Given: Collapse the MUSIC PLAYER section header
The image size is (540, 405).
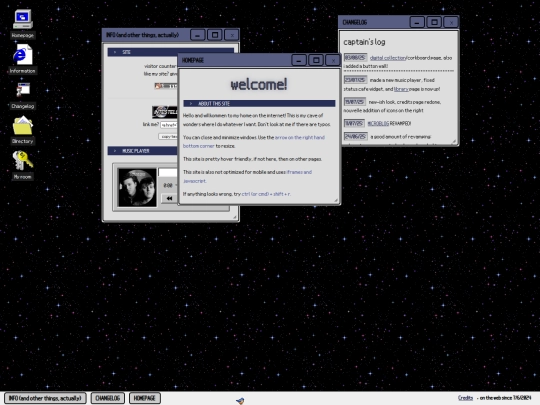Looking at the screenshot, I should (143, 151).
